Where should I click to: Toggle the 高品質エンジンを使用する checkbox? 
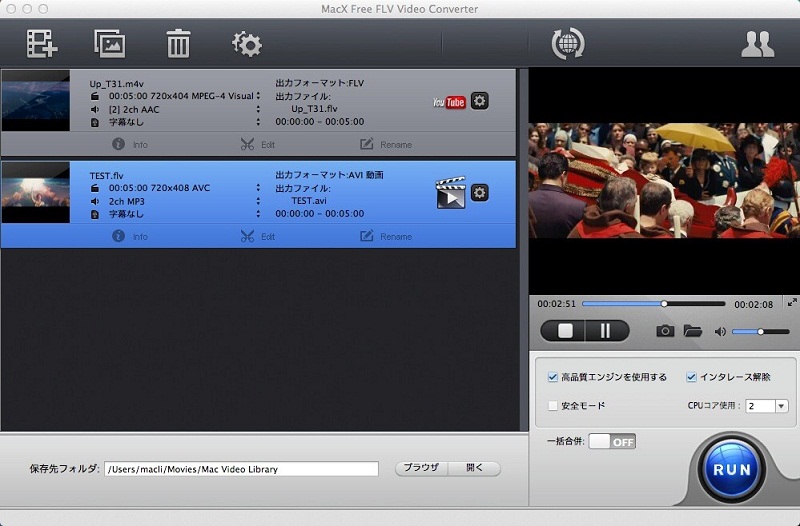point(553,377)
